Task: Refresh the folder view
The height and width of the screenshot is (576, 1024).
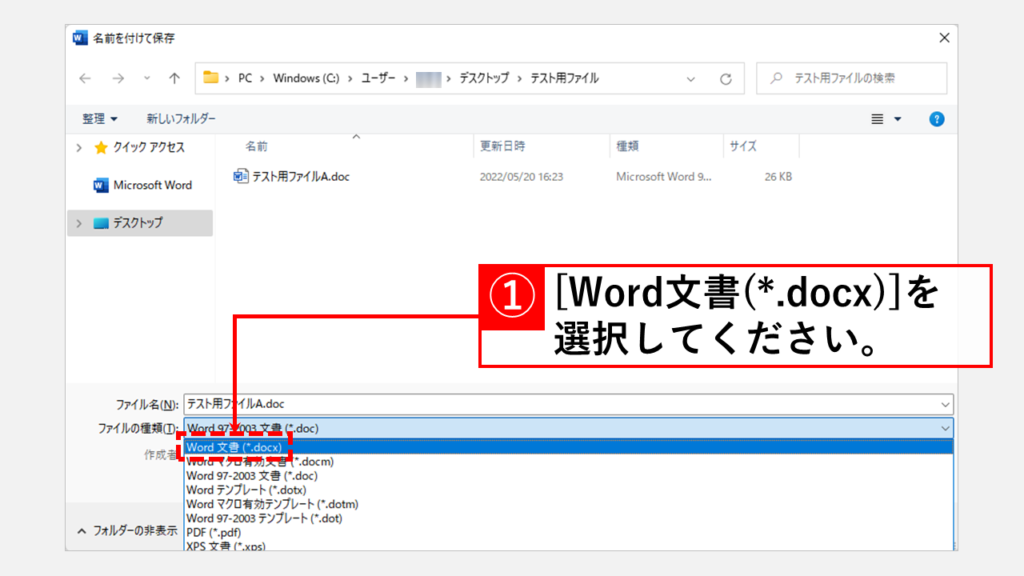Action: [726, 78]
